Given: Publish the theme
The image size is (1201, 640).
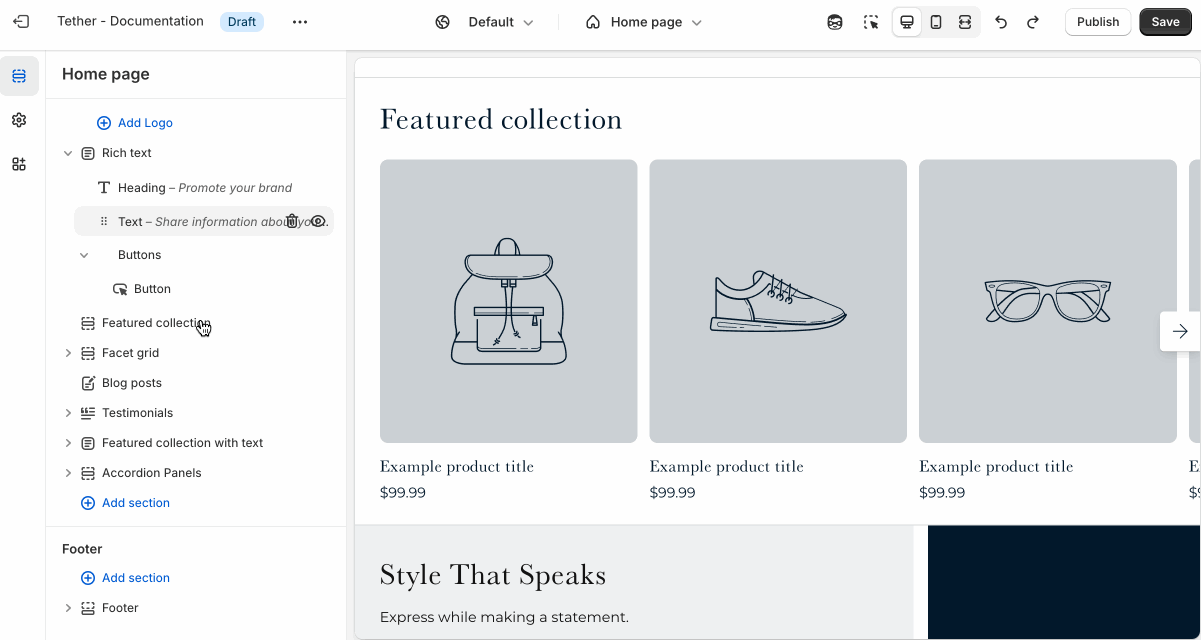Looking at the screenshot, I should click(x=1098, y=22).
